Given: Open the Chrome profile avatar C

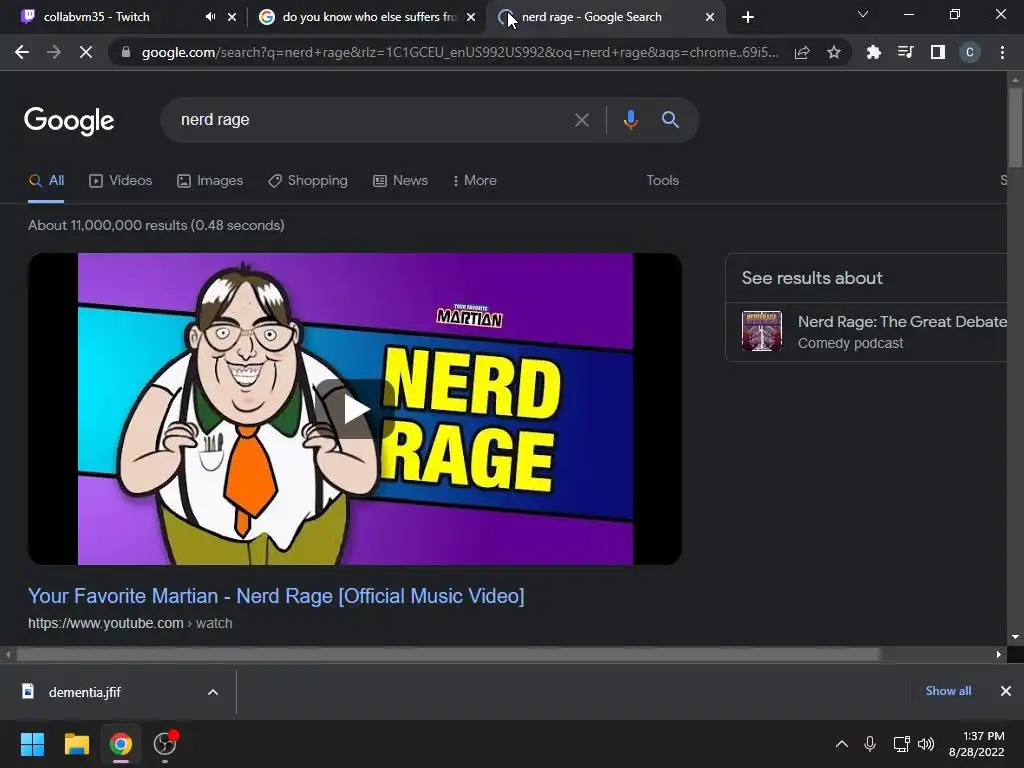Looking at the screenshot, I should 970,52.
